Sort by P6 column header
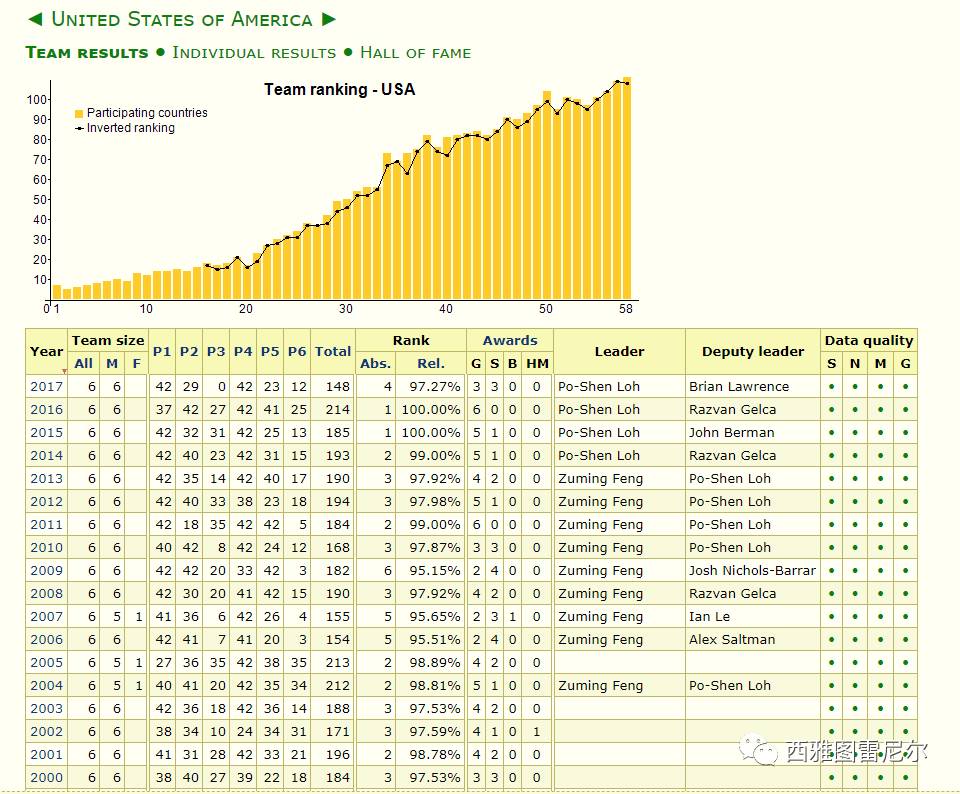The height and width of the screenshot is (794, 960). tap(297, 351)
